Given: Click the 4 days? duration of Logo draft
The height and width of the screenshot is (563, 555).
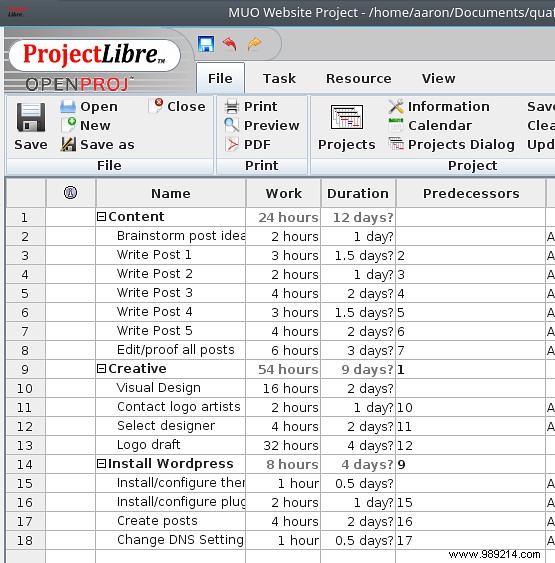Looking at the screenshot, I should pos(358,445).
